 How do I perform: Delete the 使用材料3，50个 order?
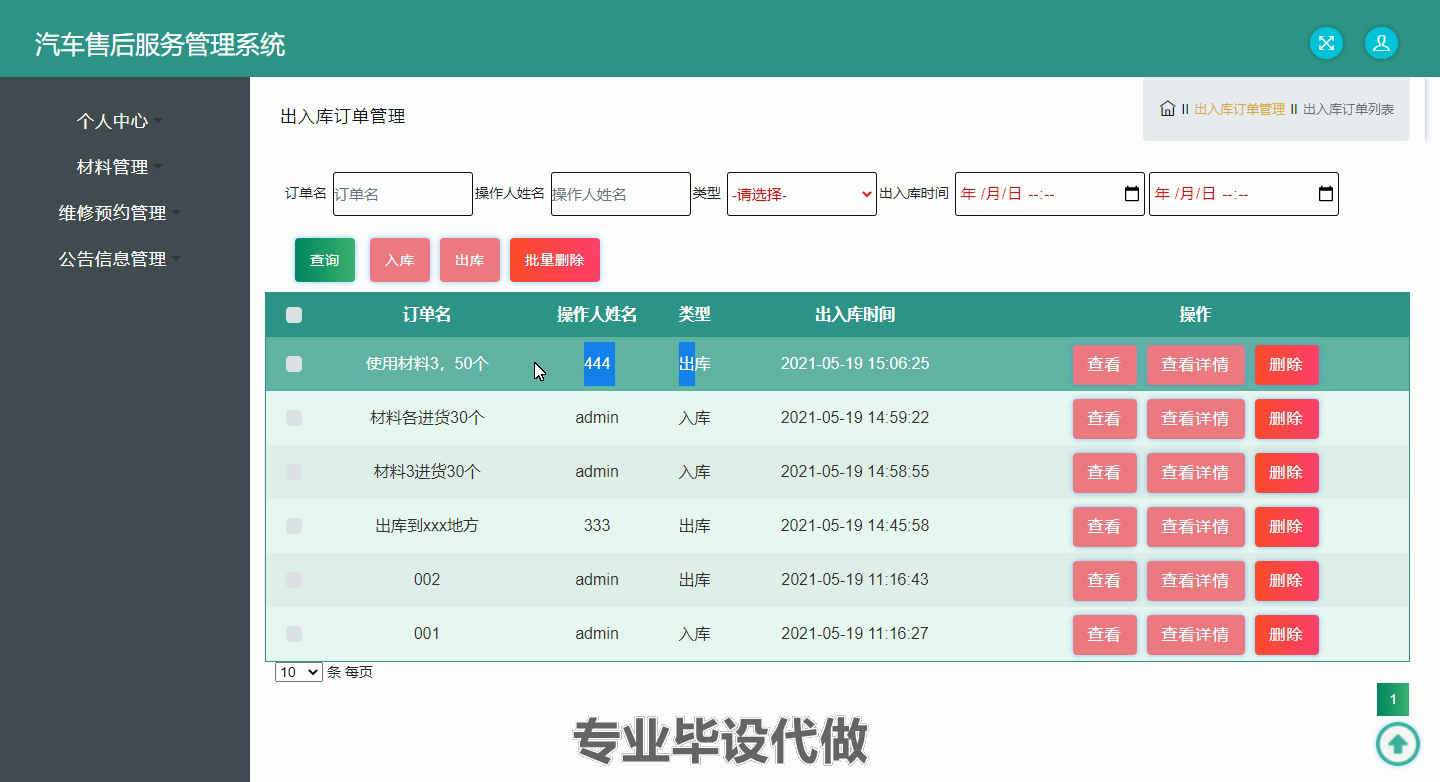coord(1287,365)
